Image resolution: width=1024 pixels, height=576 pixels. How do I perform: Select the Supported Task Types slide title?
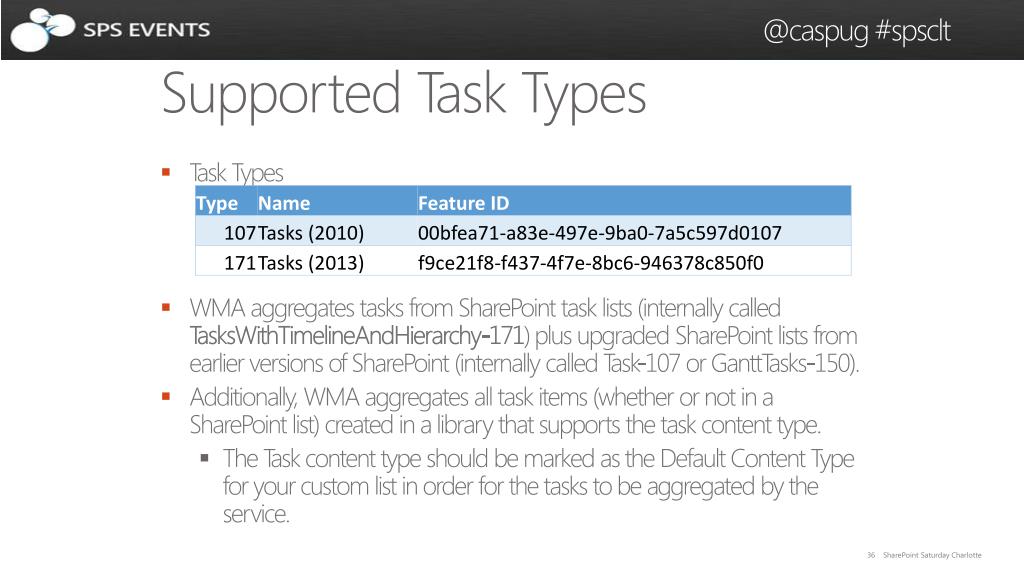[x=404, y=95]
